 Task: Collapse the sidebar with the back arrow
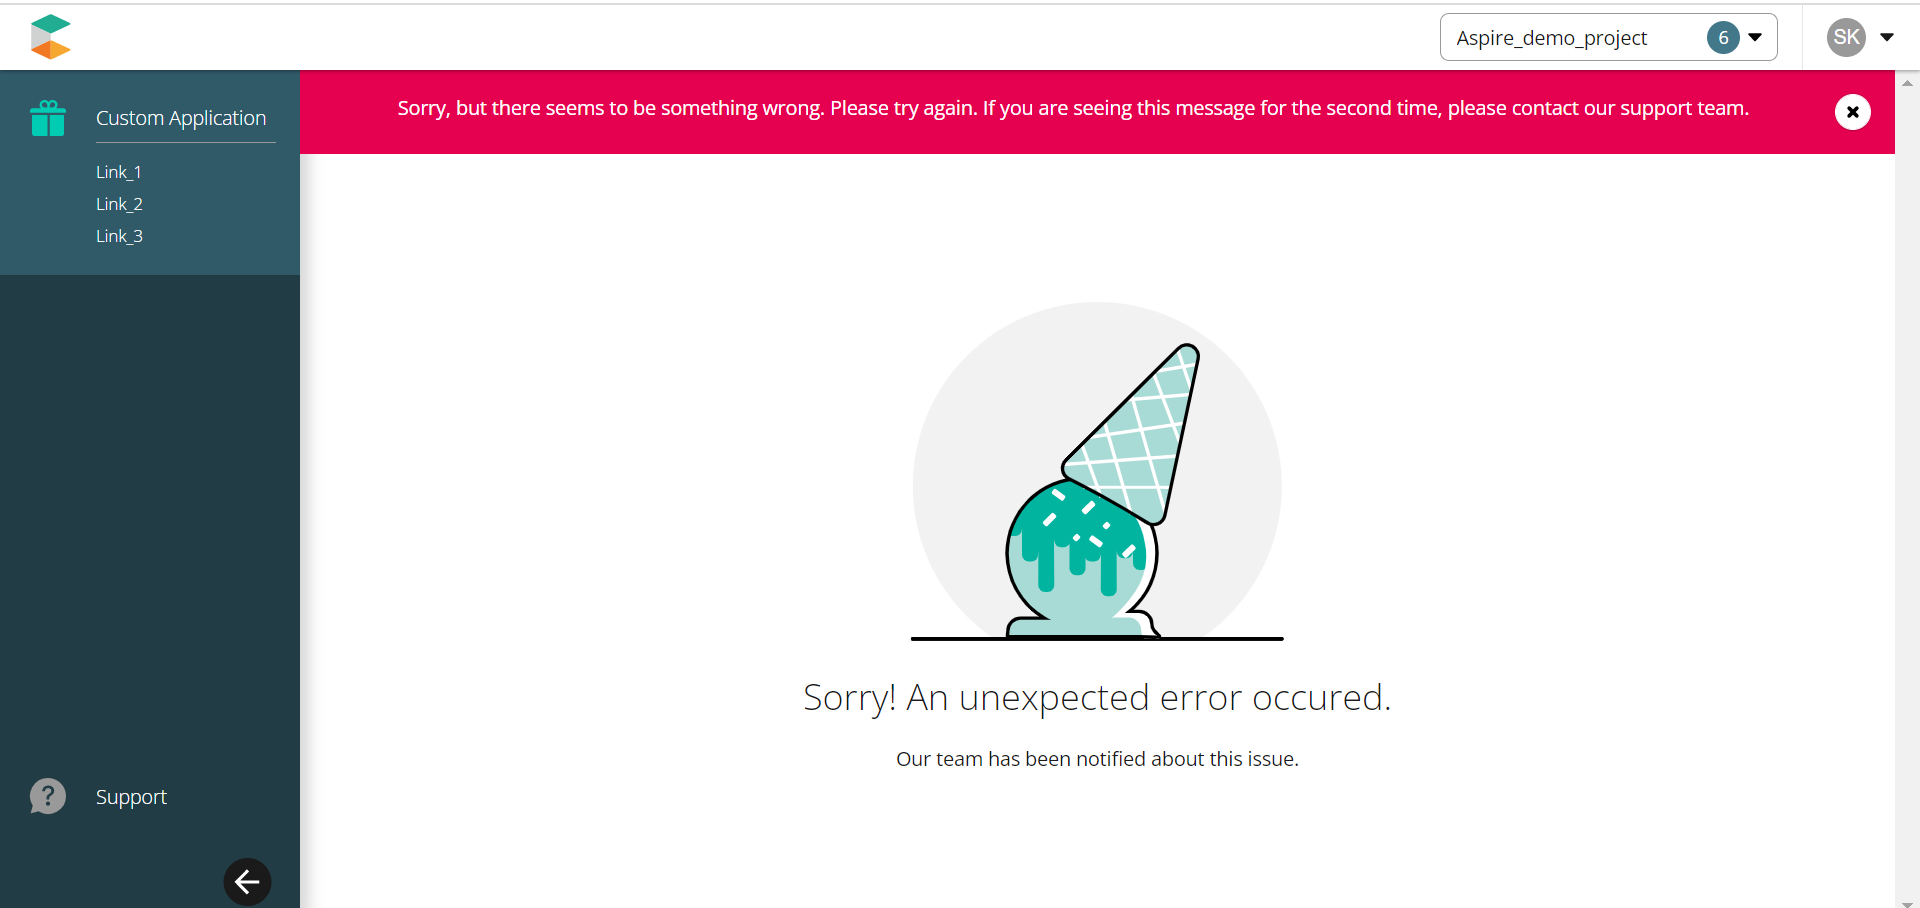[x=247, y=882]
